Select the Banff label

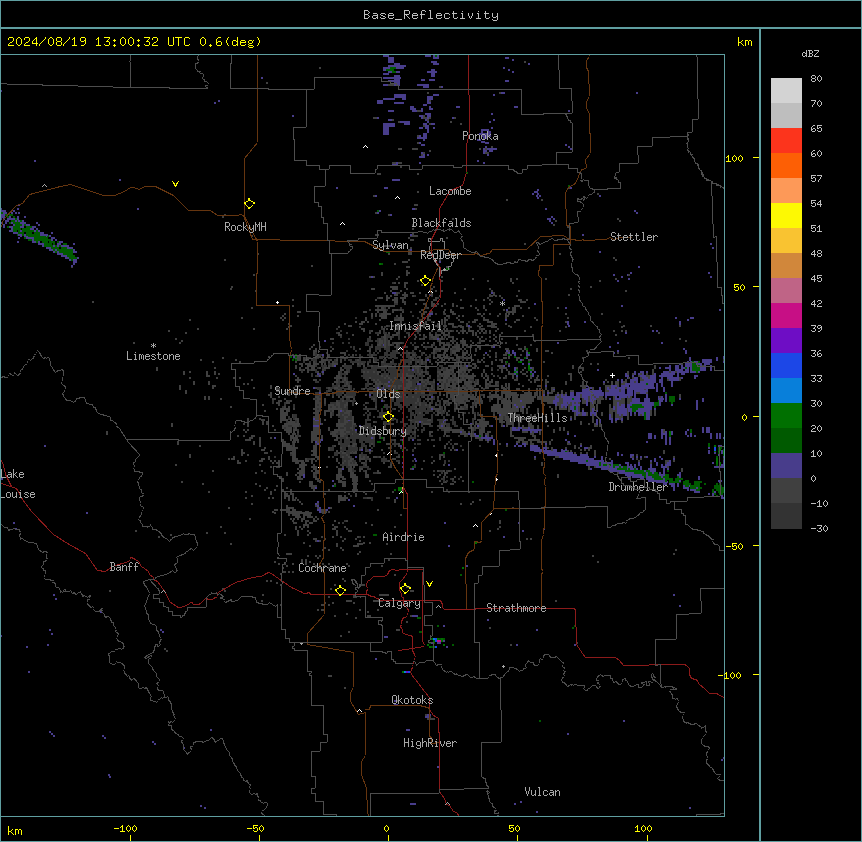coord(124,567)
